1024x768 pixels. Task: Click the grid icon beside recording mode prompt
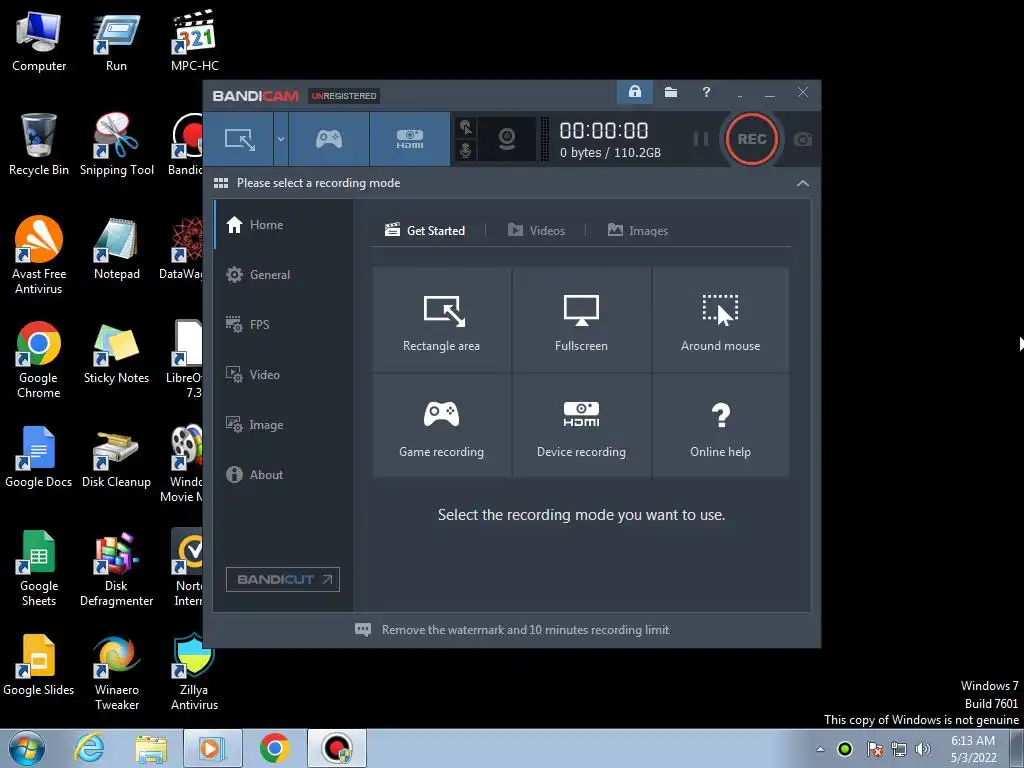pos(221,183)
